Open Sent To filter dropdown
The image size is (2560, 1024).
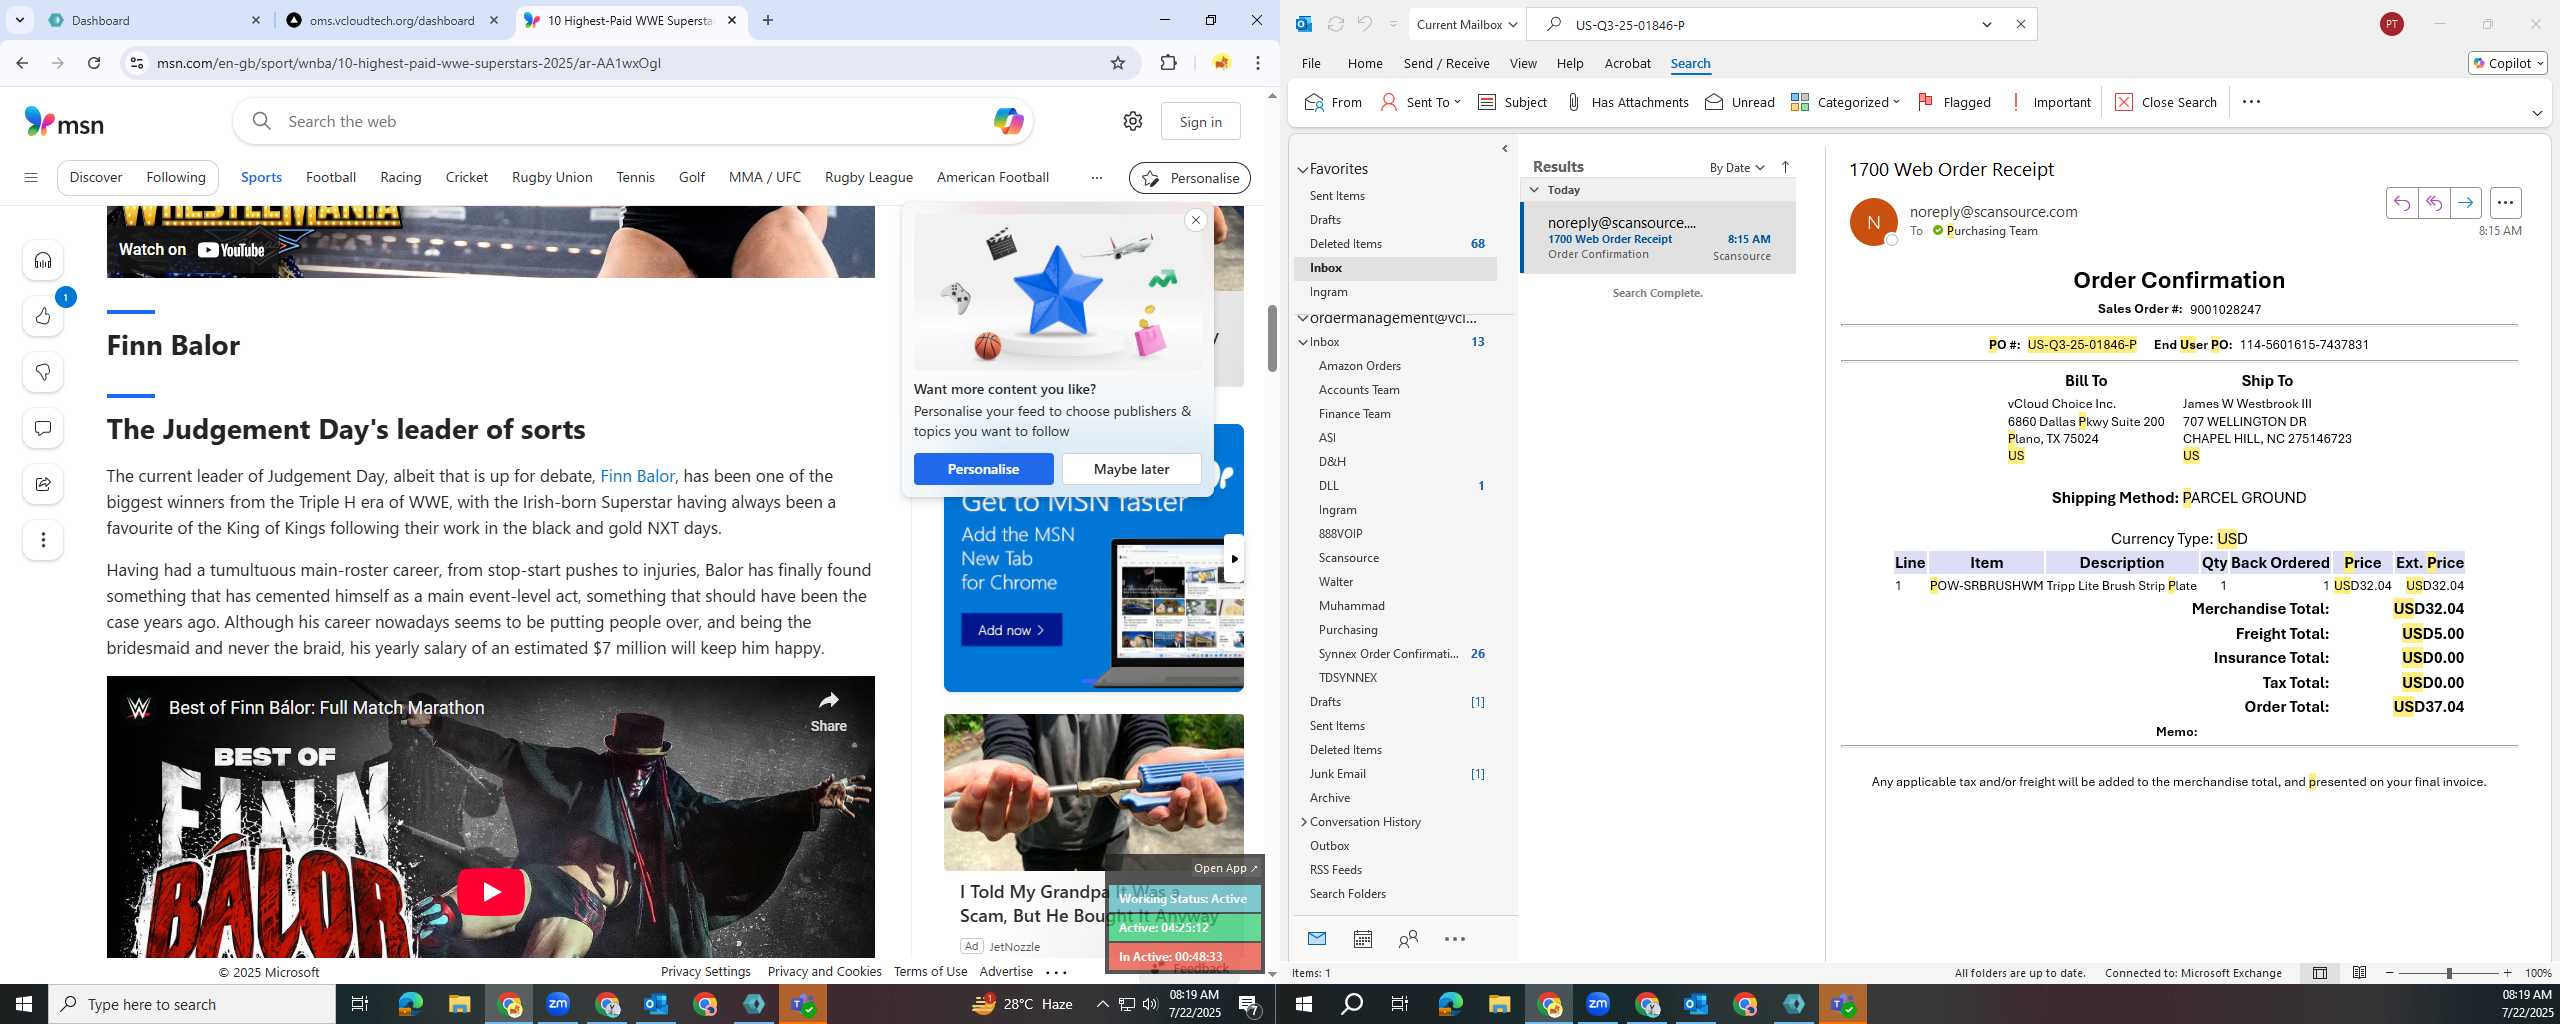click(1420, 102)
